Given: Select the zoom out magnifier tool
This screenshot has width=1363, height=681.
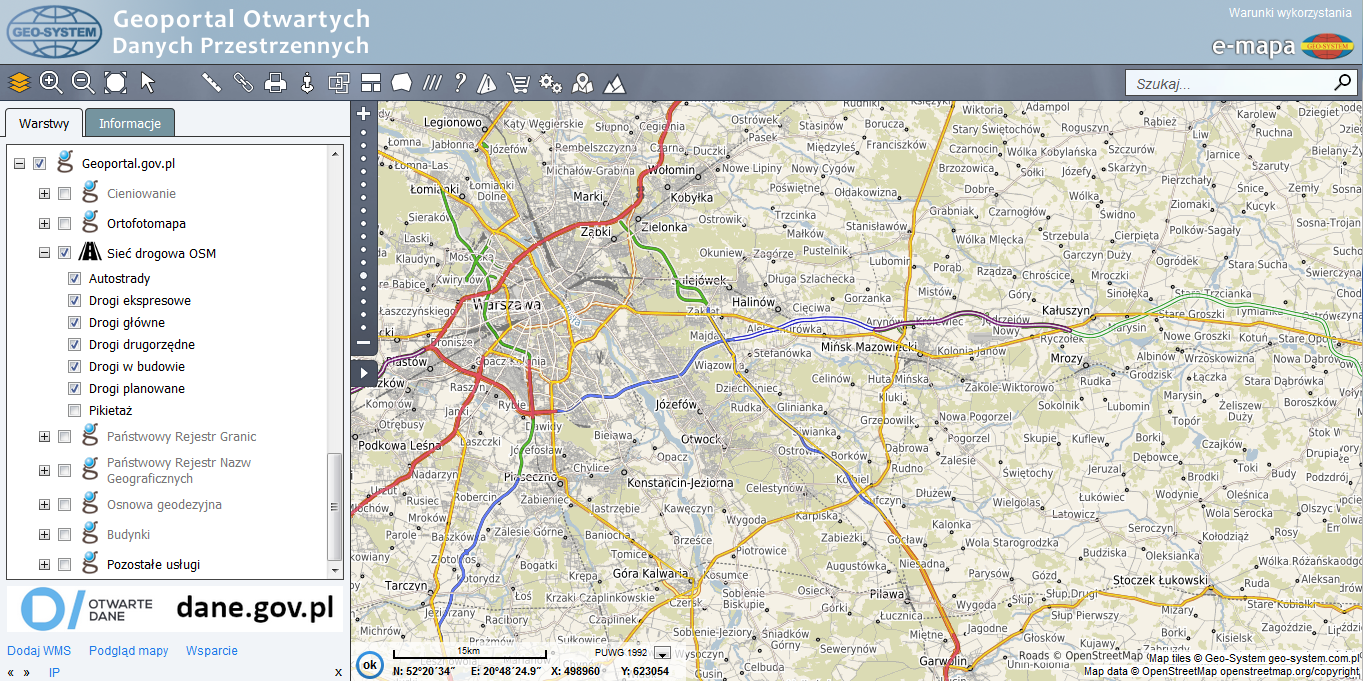Looking at the screenshot, I should tap(83, 82).
